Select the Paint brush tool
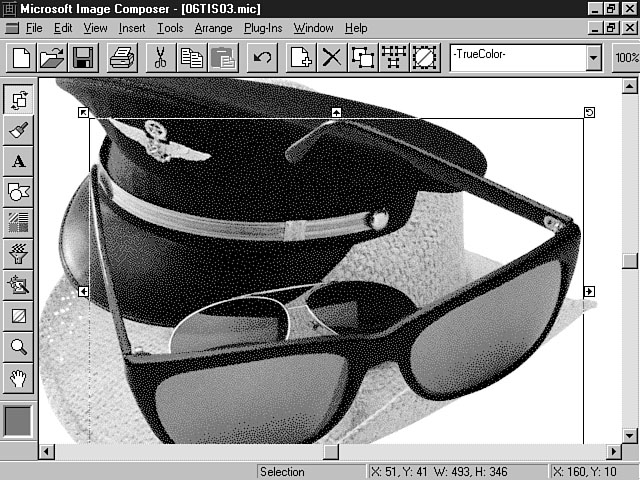 click(x=19, y=131)
